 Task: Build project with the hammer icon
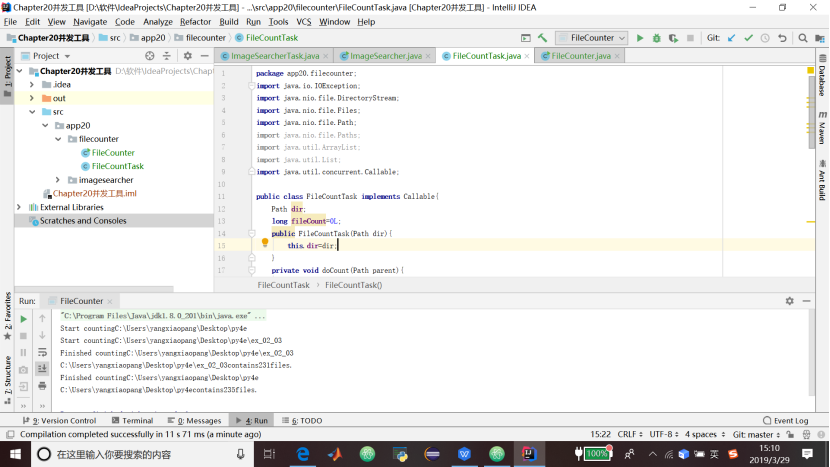click(542, 38)
